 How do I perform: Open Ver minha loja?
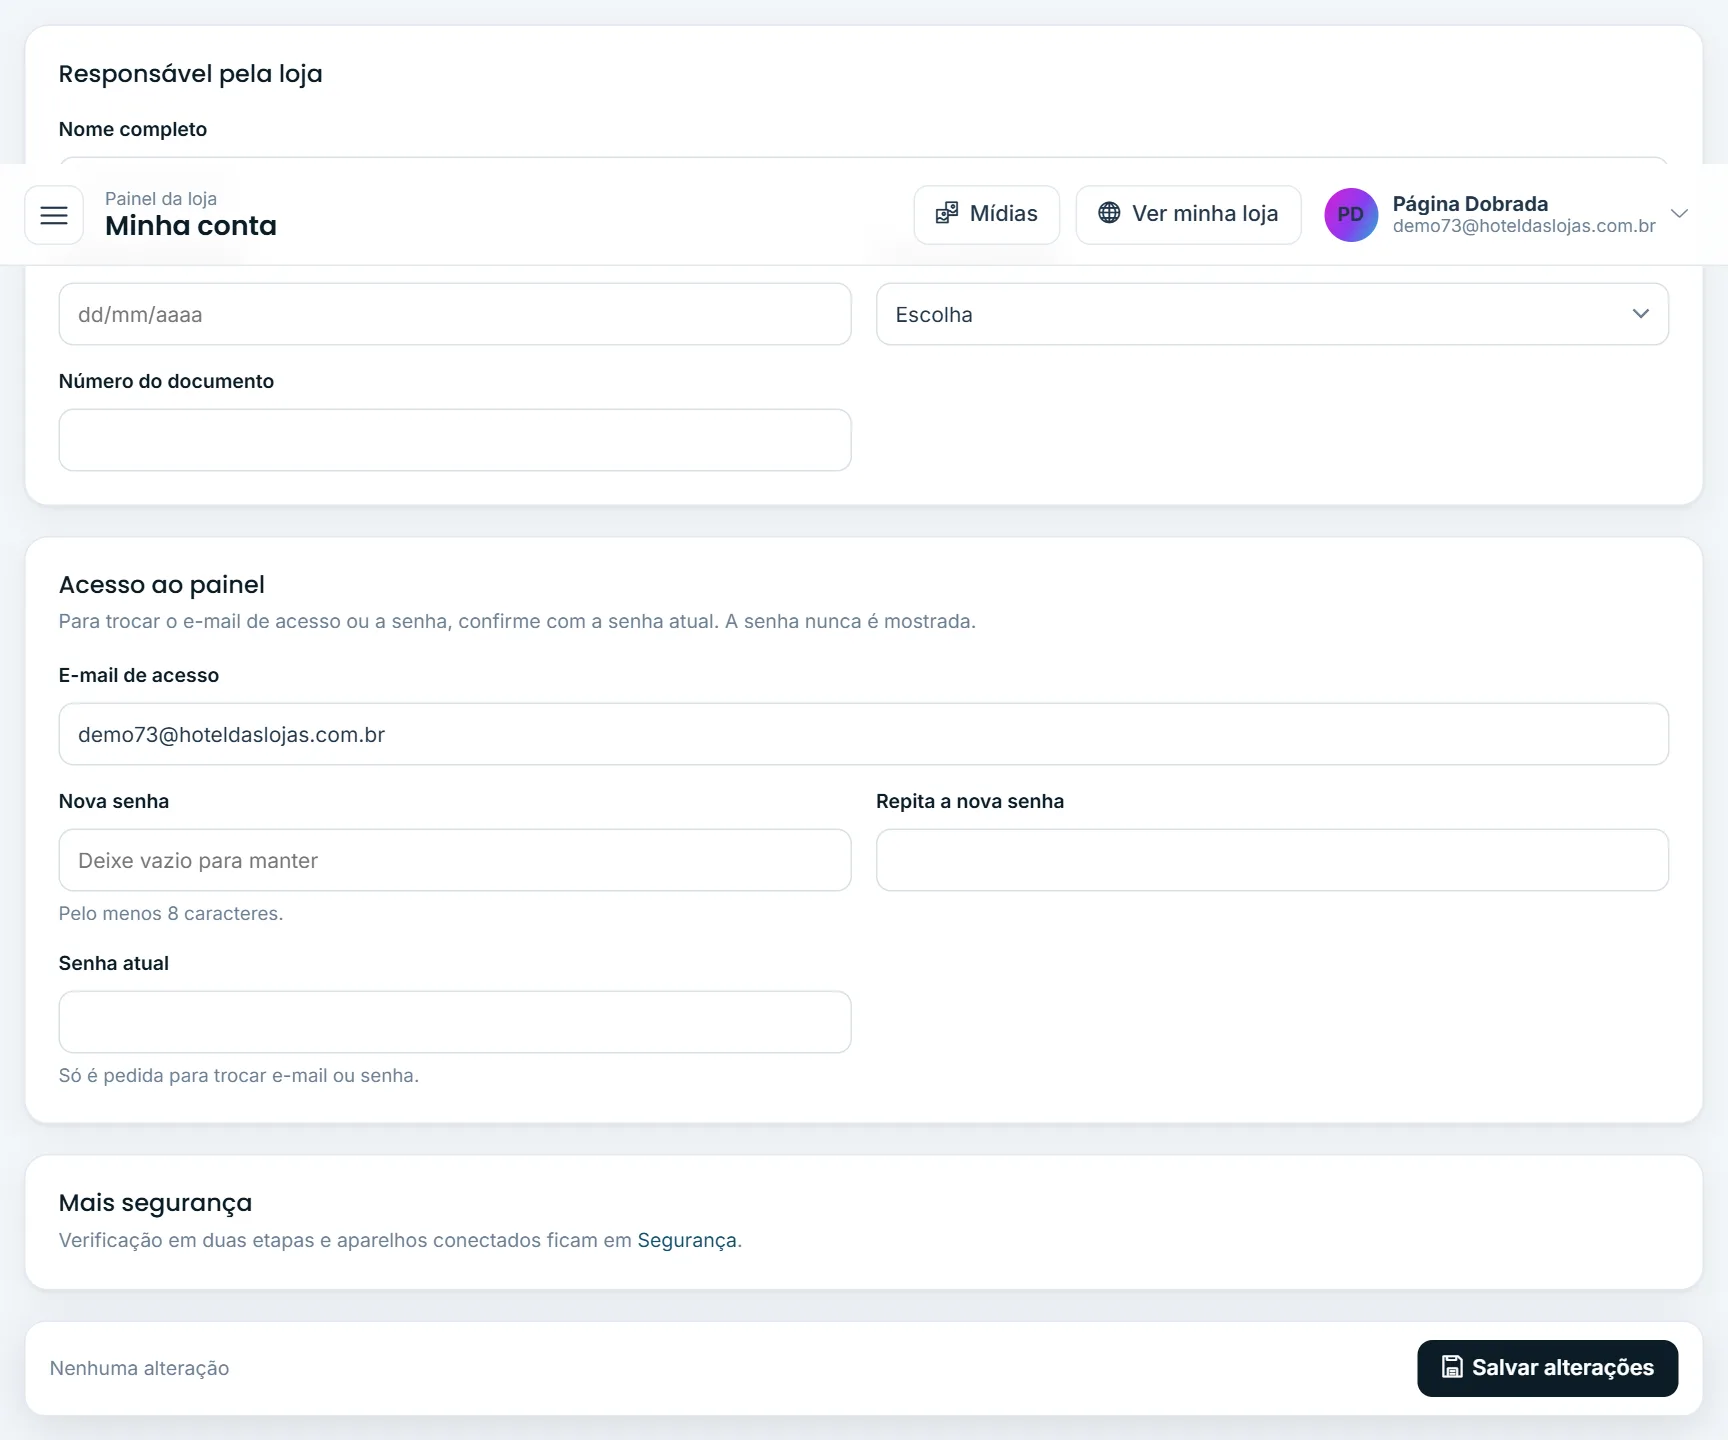1188,214
